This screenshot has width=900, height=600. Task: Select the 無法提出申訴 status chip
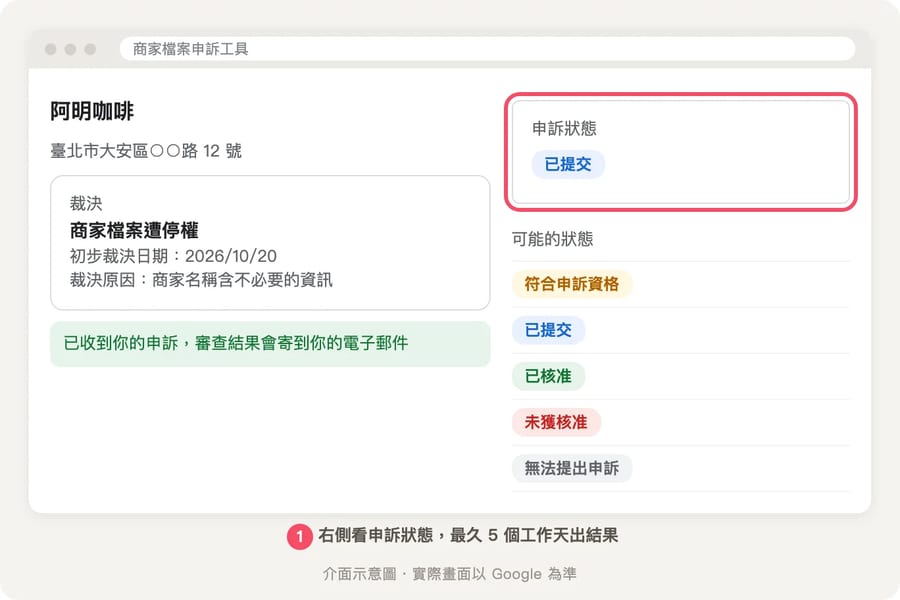(x=572, y=468)
